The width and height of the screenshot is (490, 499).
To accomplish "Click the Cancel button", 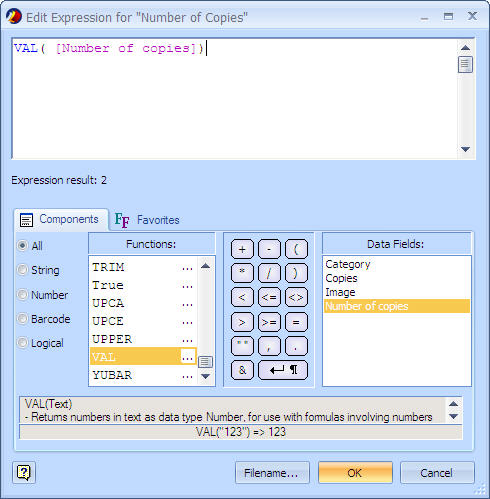I will [437, 473].
